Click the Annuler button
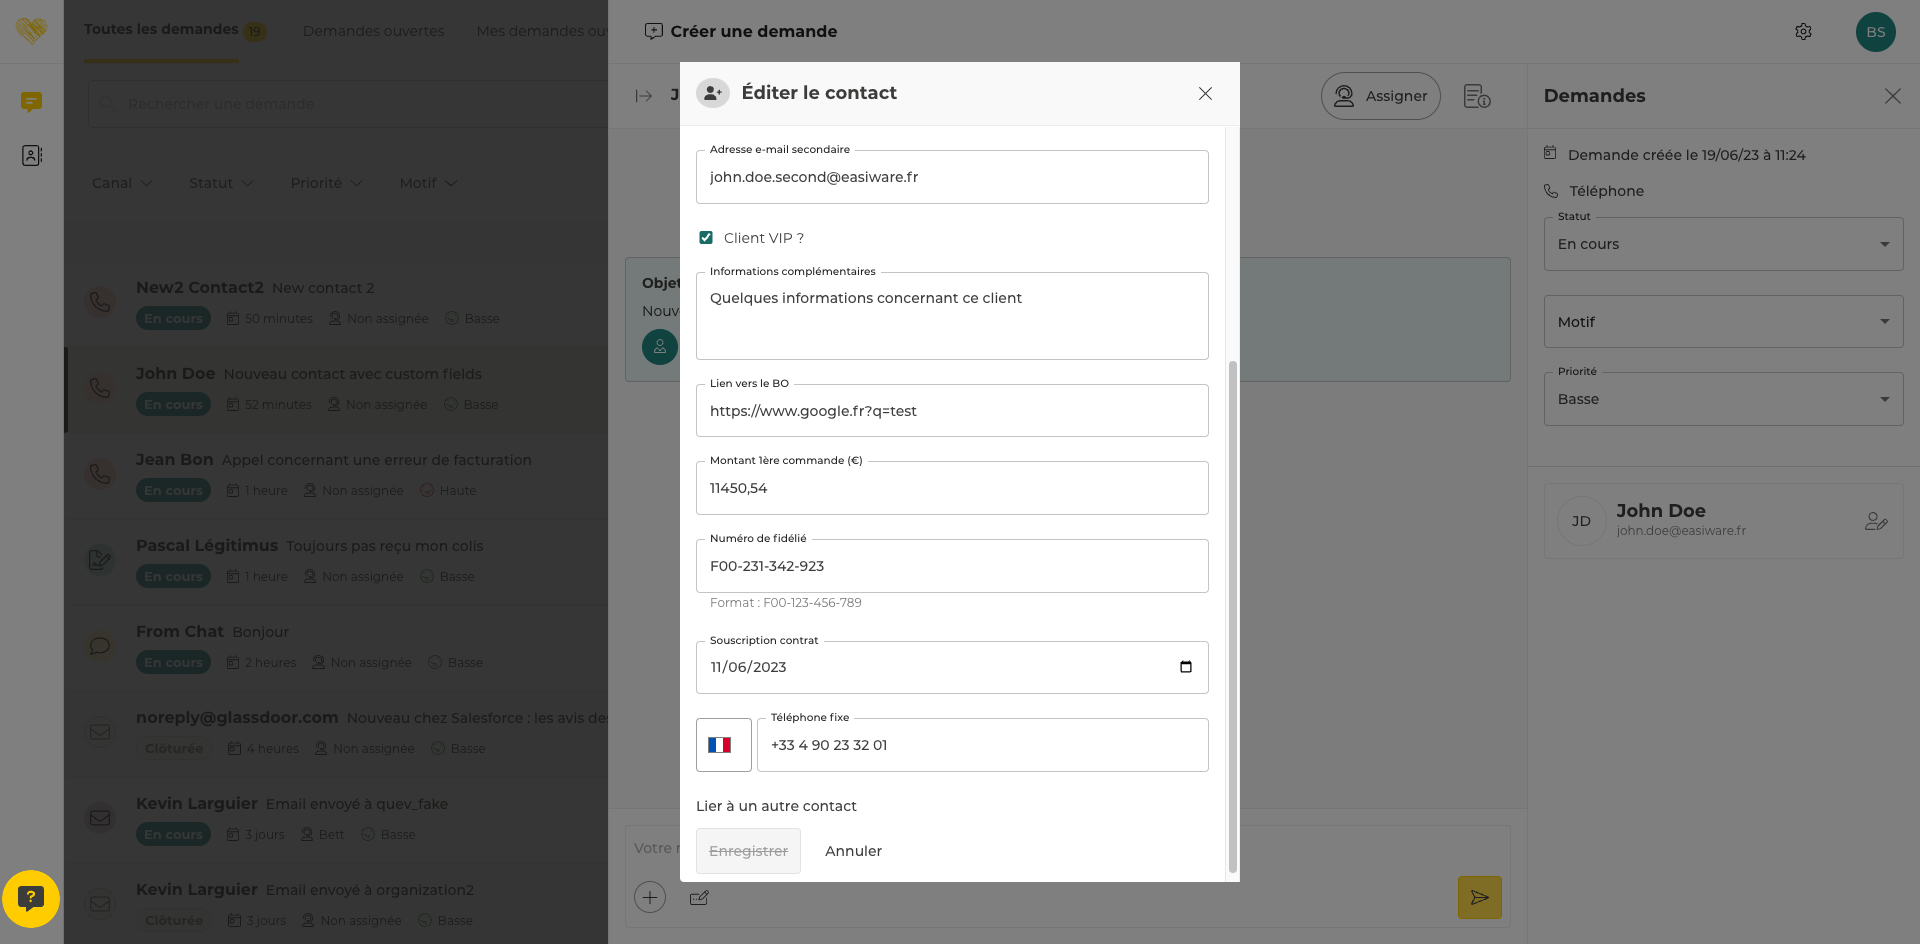The height and width of the screenshot is (944, 1920). (853, 851)
